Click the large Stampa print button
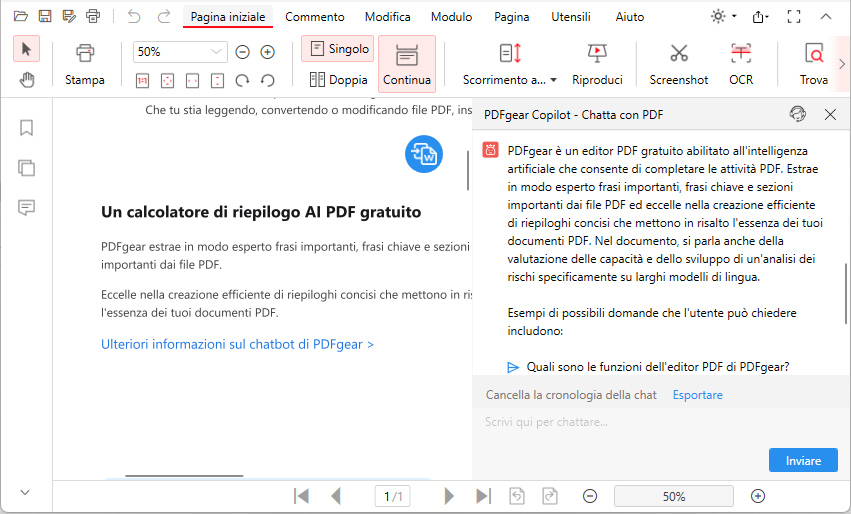Image resolution: width=851 pixels, height=514 pixels. point(85,64)
